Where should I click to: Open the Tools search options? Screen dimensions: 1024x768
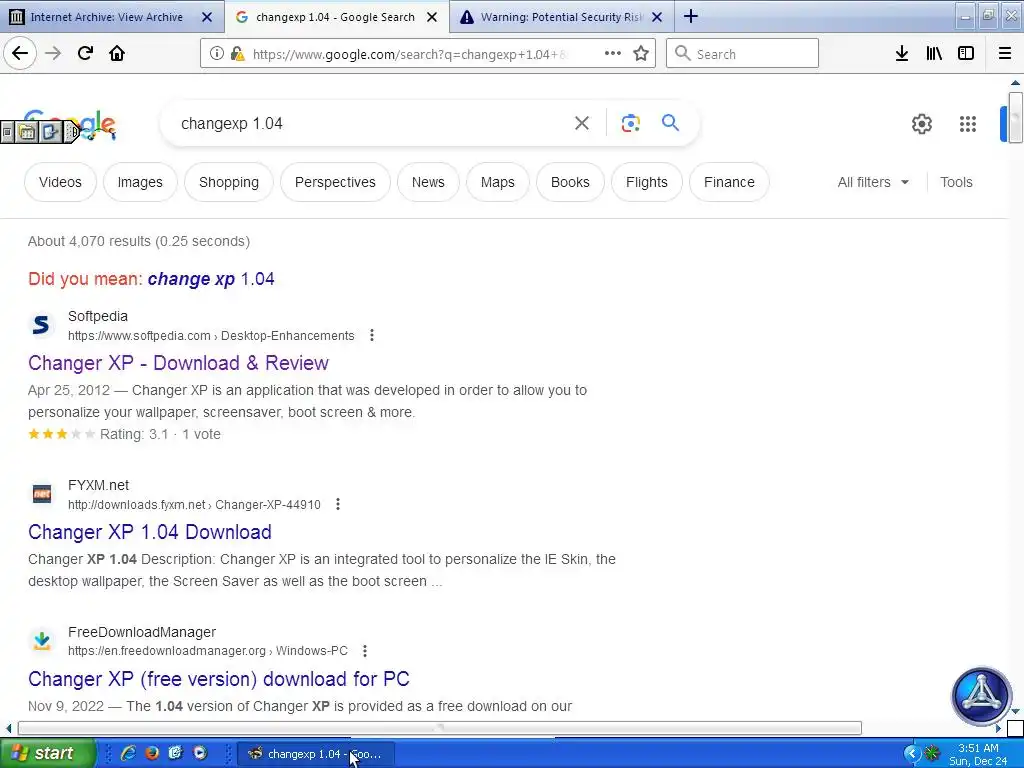click(956, 182)
